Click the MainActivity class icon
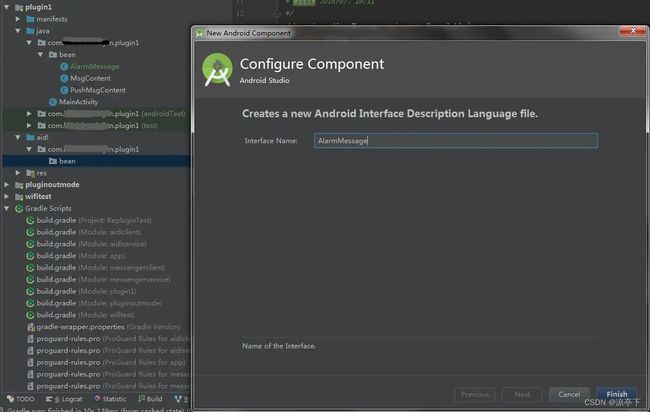The image size is (650, 412). [53, 102]
